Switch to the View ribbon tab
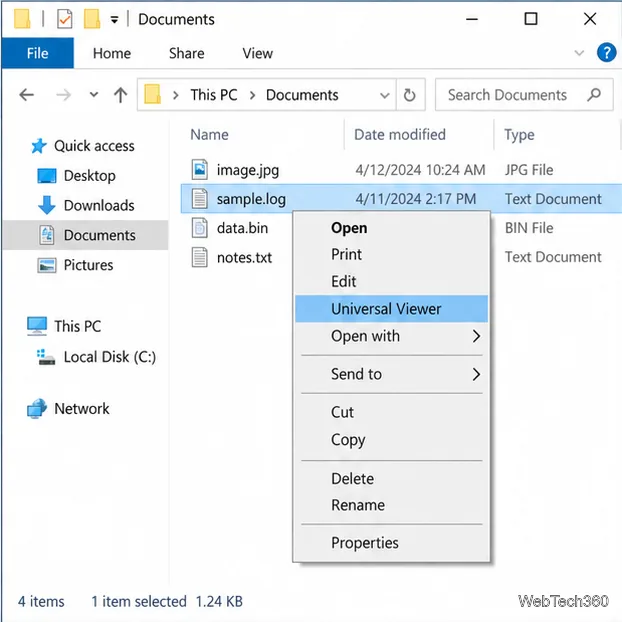 (258, 53)
